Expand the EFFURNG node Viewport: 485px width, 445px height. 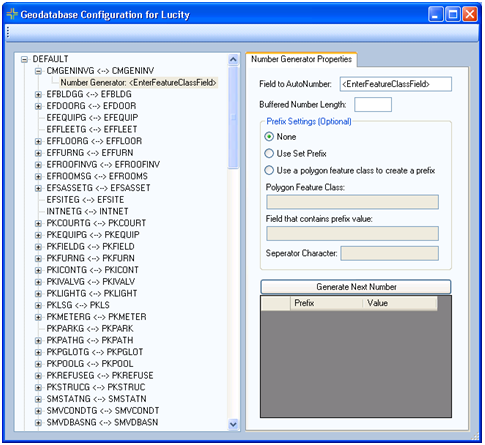point(38,153)
